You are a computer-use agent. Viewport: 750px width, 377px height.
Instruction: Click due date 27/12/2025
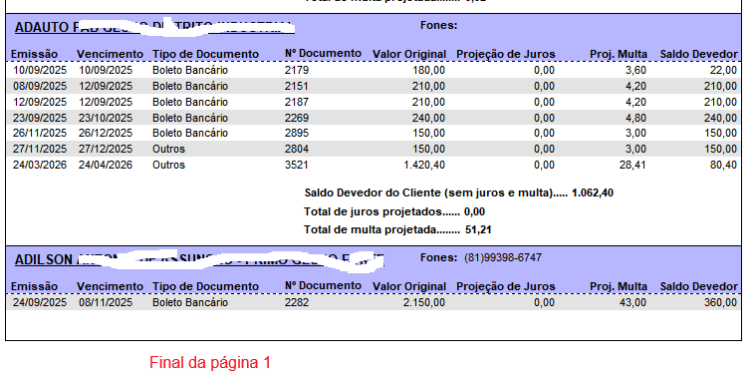coord(106,149)
